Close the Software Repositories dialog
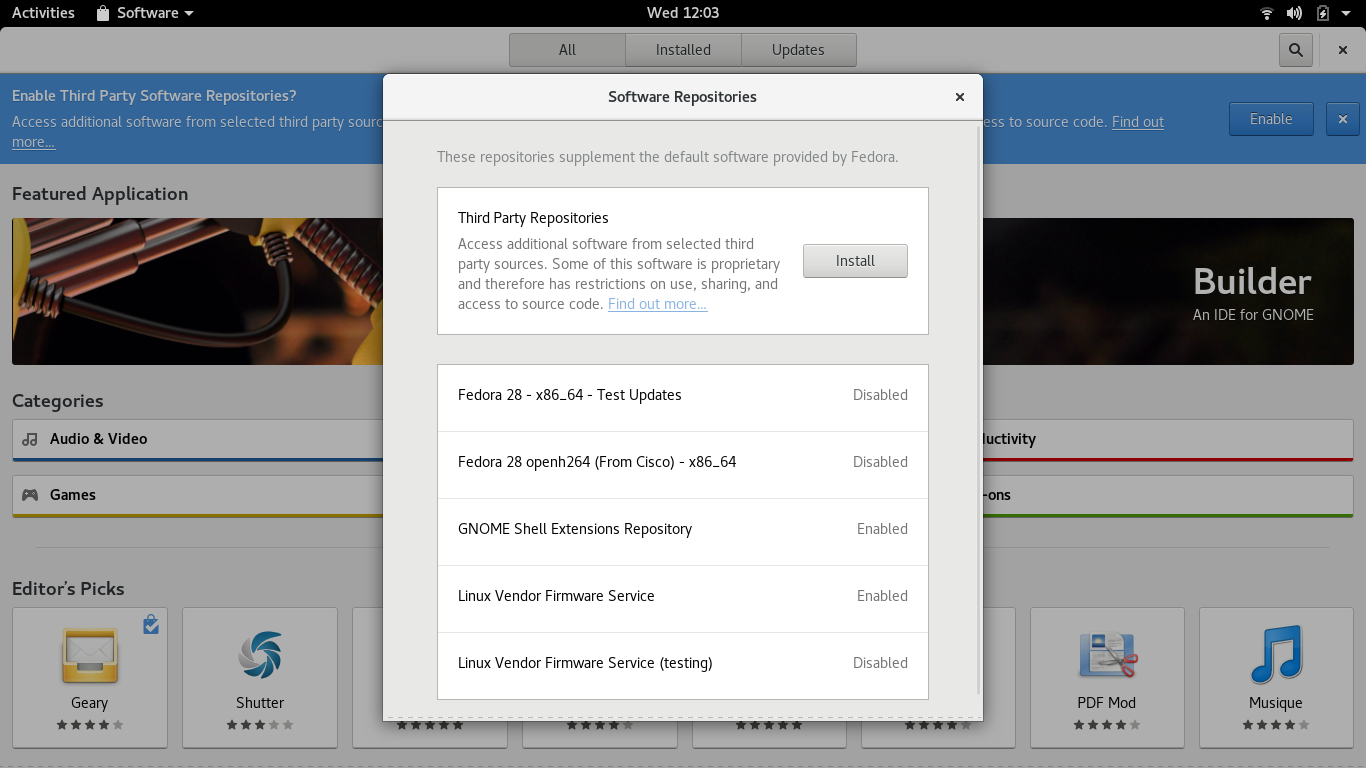The image size is (1366, 768). point(960,97)
